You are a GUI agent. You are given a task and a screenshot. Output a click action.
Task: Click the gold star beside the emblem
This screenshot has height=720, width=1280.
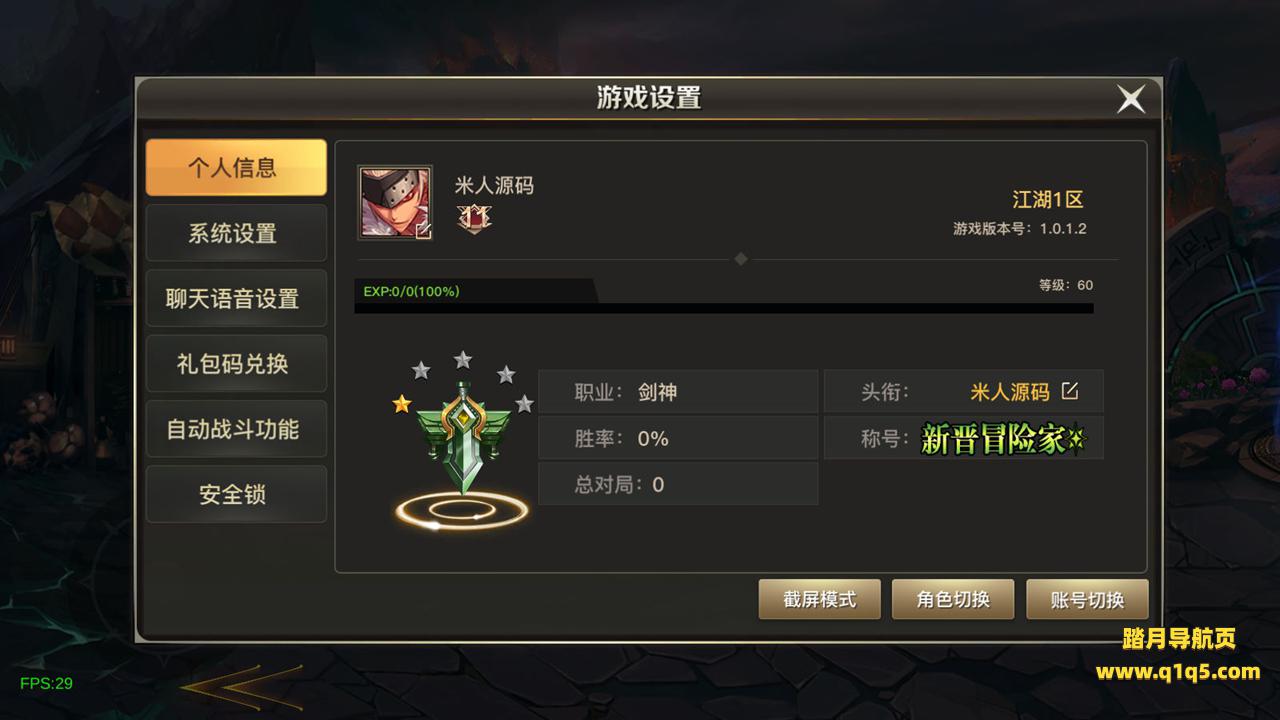tap(402, 404)
